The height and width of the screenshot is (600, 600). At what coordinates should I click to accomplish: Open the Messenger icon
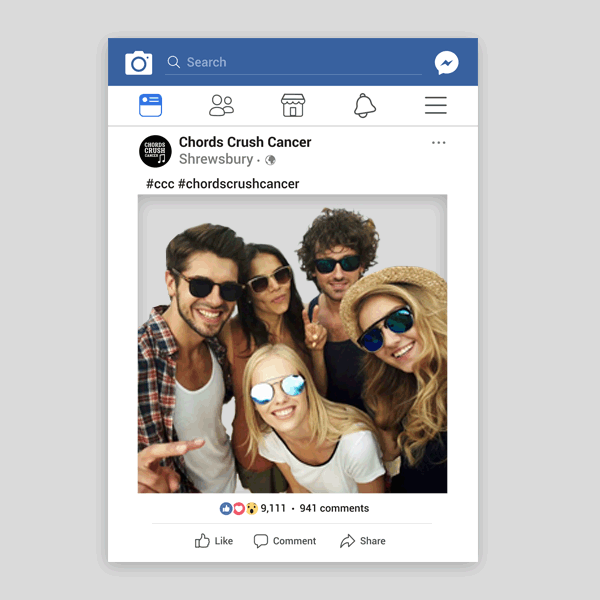click(x=446, y=62)
